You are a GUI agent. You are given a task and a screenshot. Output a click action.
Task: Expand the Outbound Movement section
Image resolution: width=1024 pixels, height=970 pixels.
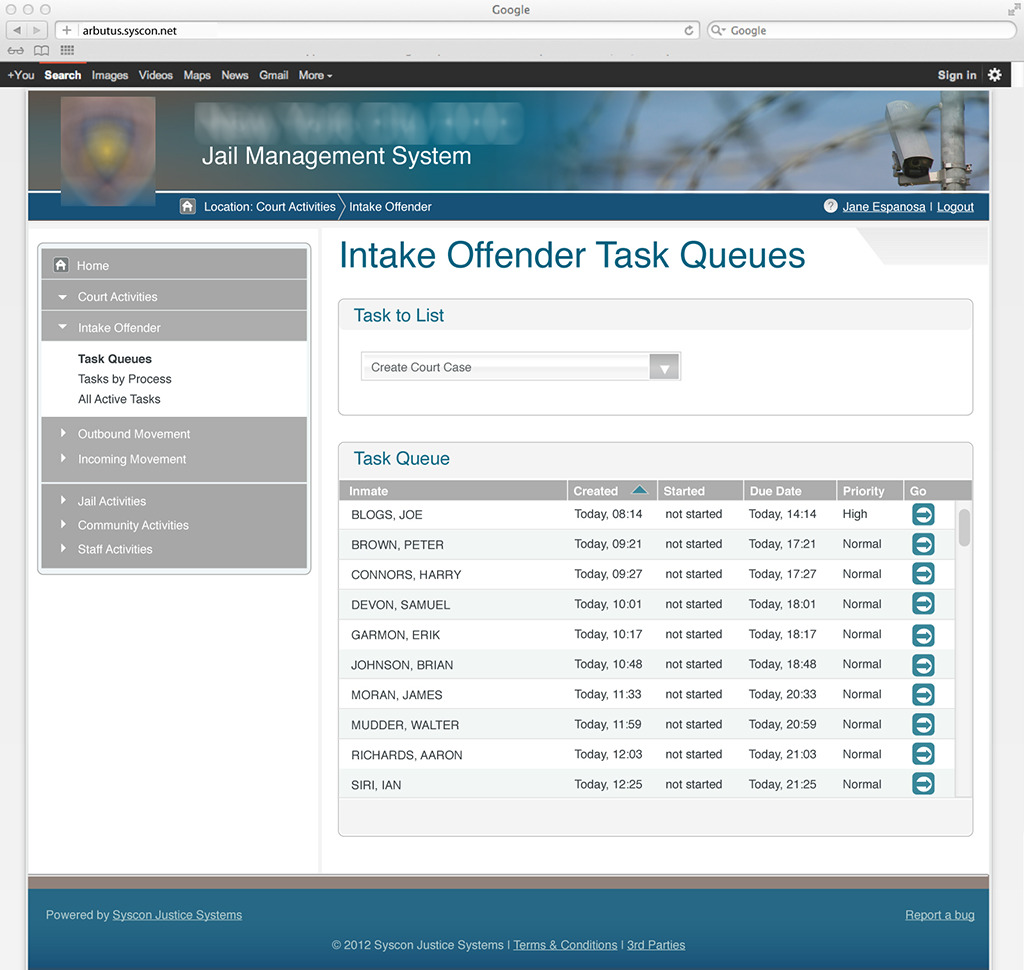[x=134, y=434]
